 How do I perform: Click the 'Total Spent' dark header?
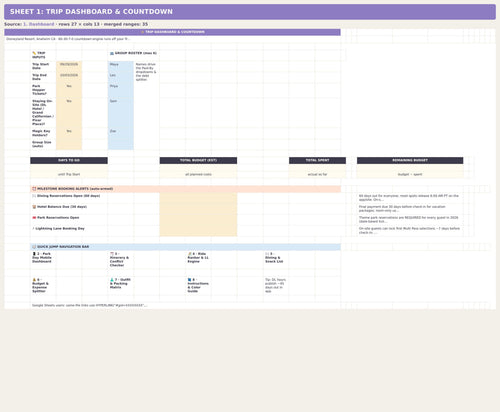[317, 160]
